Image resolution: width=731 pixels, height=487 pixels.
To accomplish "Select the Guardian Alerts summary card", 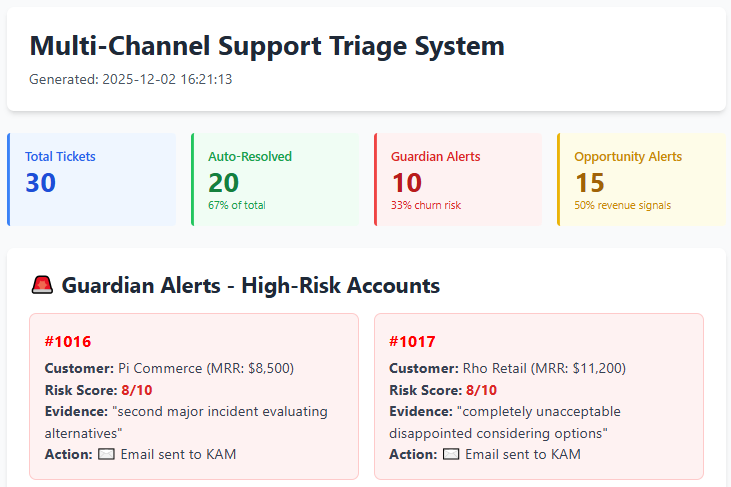I will (x=458, y=179).
